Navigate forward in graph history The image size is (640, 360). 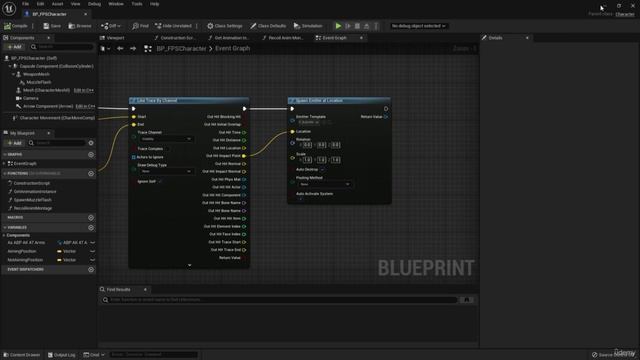[x=133, y=49]
